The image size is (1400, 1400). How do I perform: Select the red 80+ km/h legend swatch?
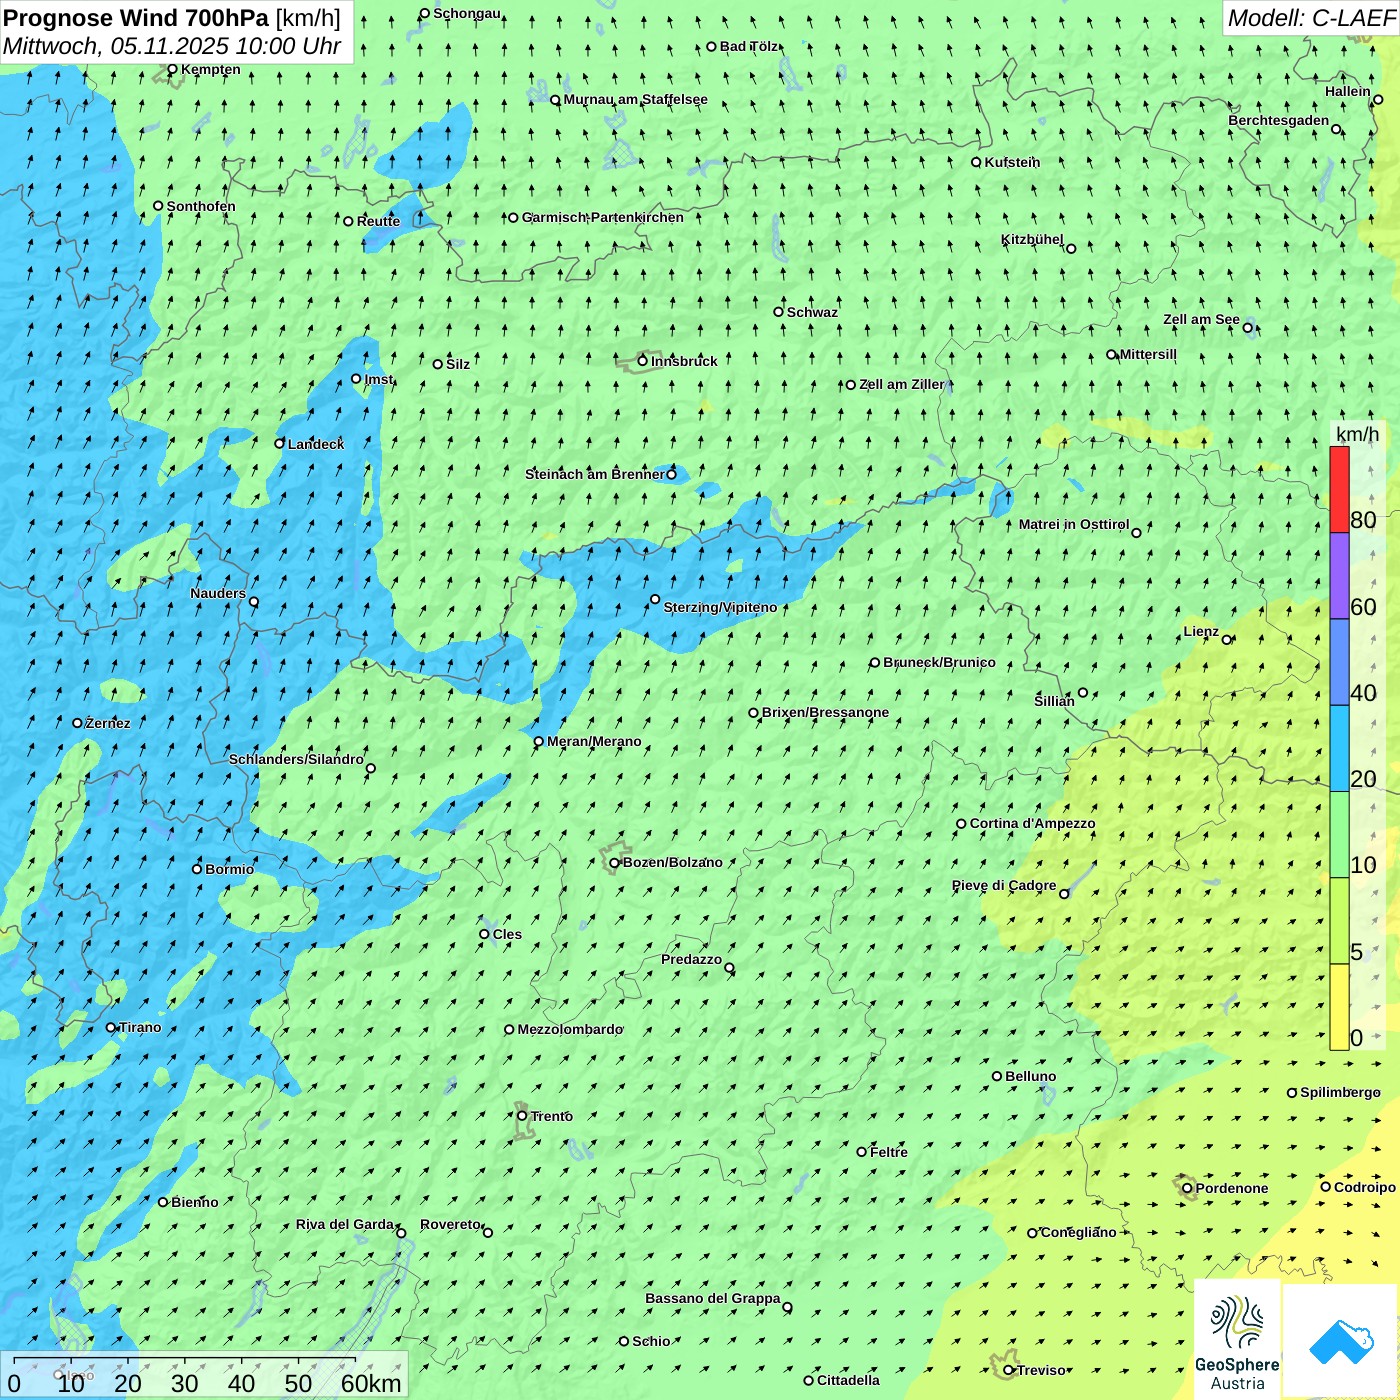[1339, 489]
